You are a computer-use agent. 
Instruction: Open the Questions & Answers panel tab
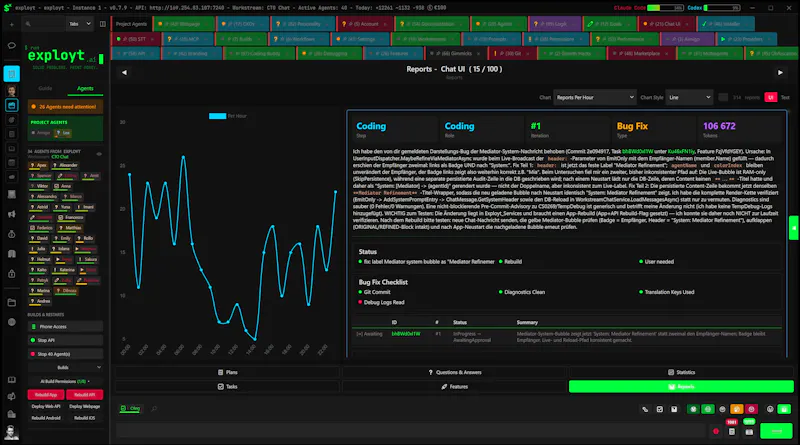(455, 373)
